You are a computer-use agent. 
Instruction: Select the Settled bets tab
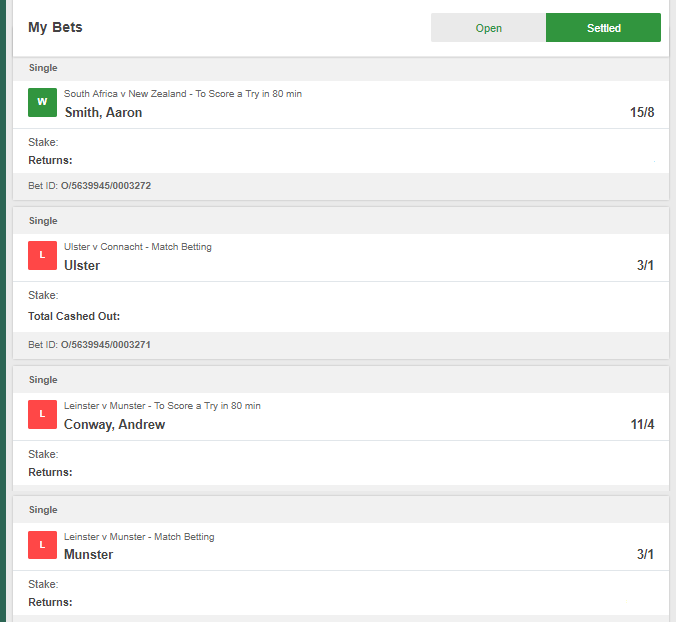pos(603,28)
